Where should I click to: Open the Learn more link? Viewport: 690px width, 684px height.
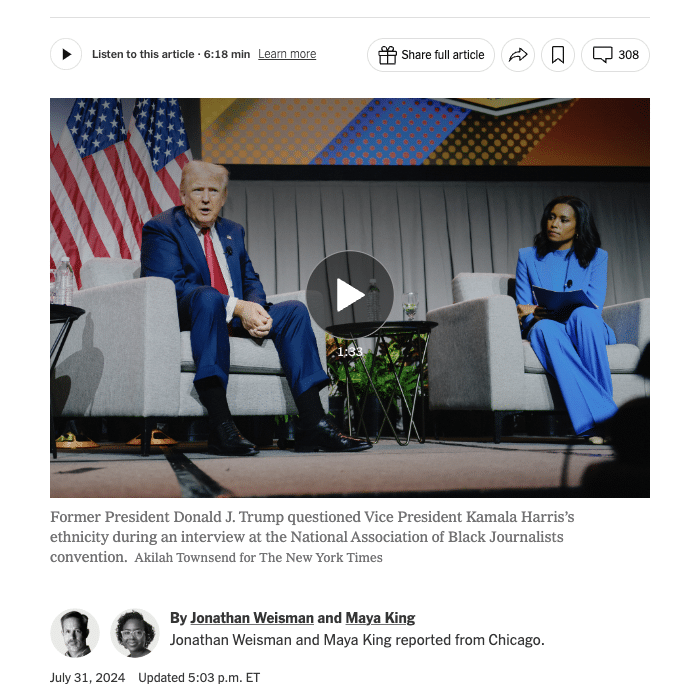pos(287,54)
